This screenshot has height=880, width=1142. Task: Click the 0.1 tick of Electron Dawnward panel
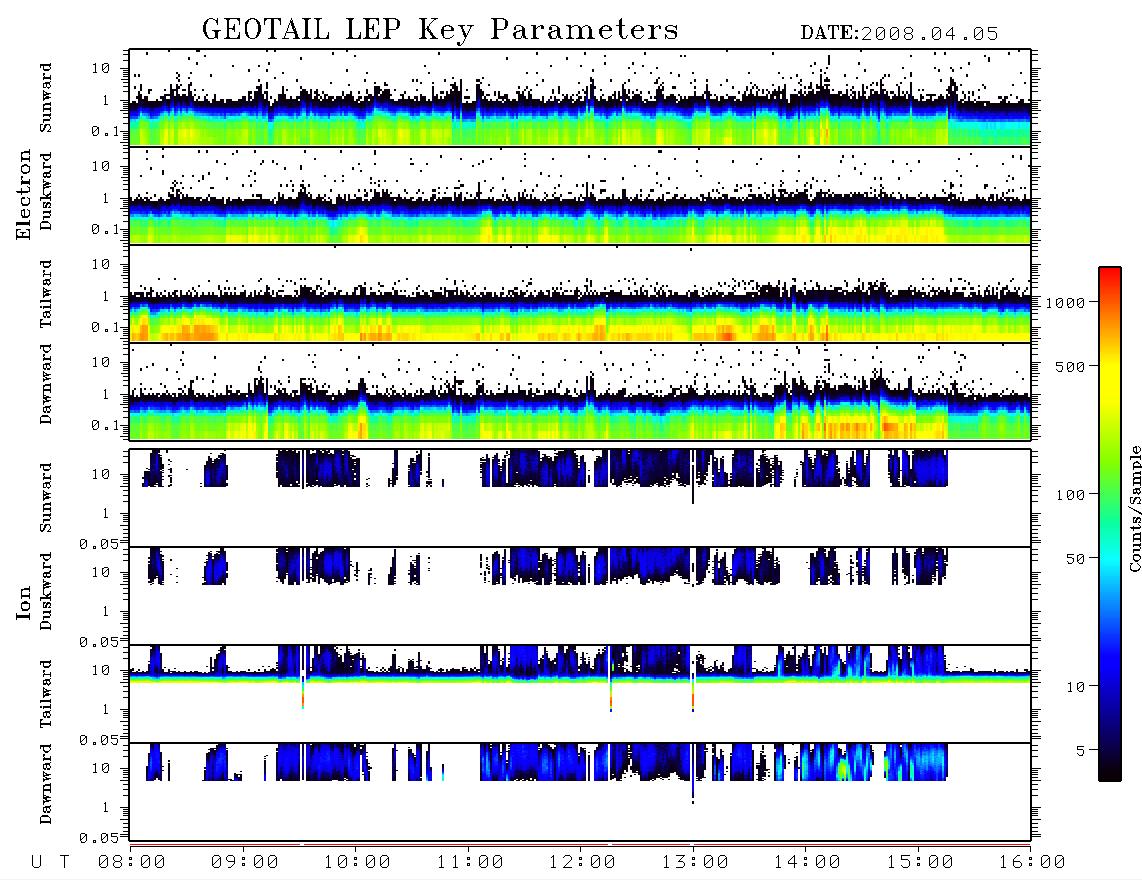coord(106,425)
